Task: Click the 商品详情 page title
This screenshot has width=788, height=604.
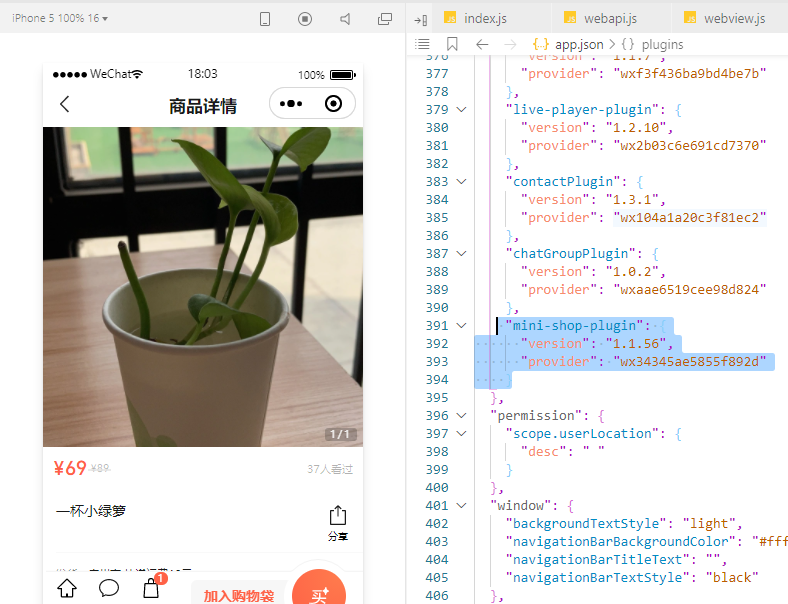Action: (203, 106)
